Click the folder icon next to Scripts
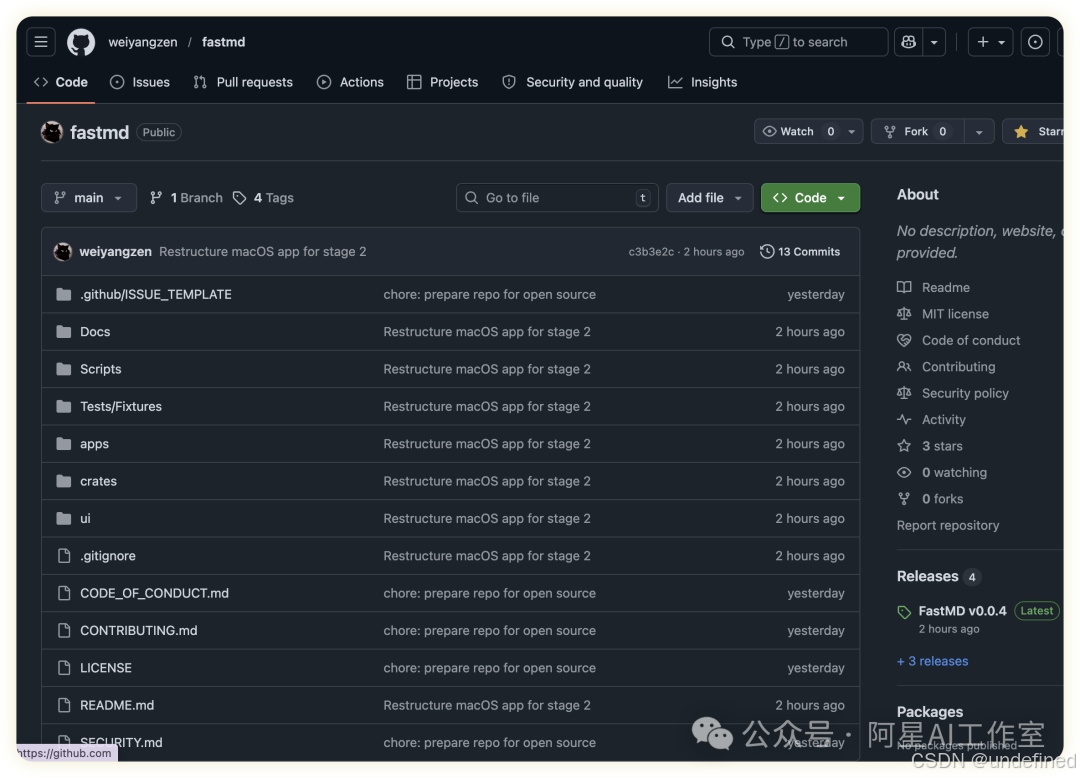Screen dimensions: 1080x778 63,369
